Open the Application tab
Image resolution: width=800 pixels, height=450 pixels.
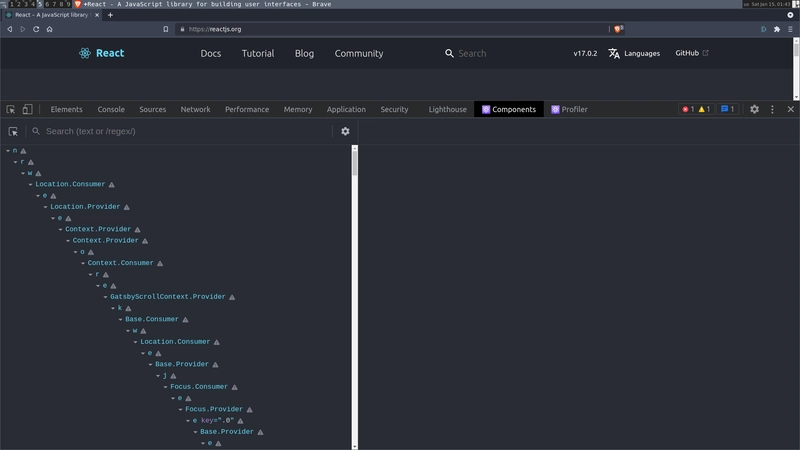[x=346, y=109]
